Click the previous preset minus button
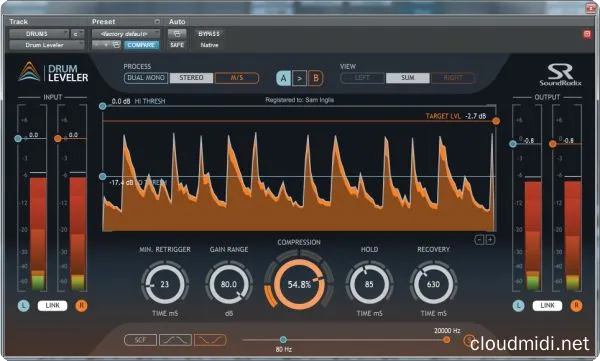Viewport: 600px width, 361px height. 97,45
